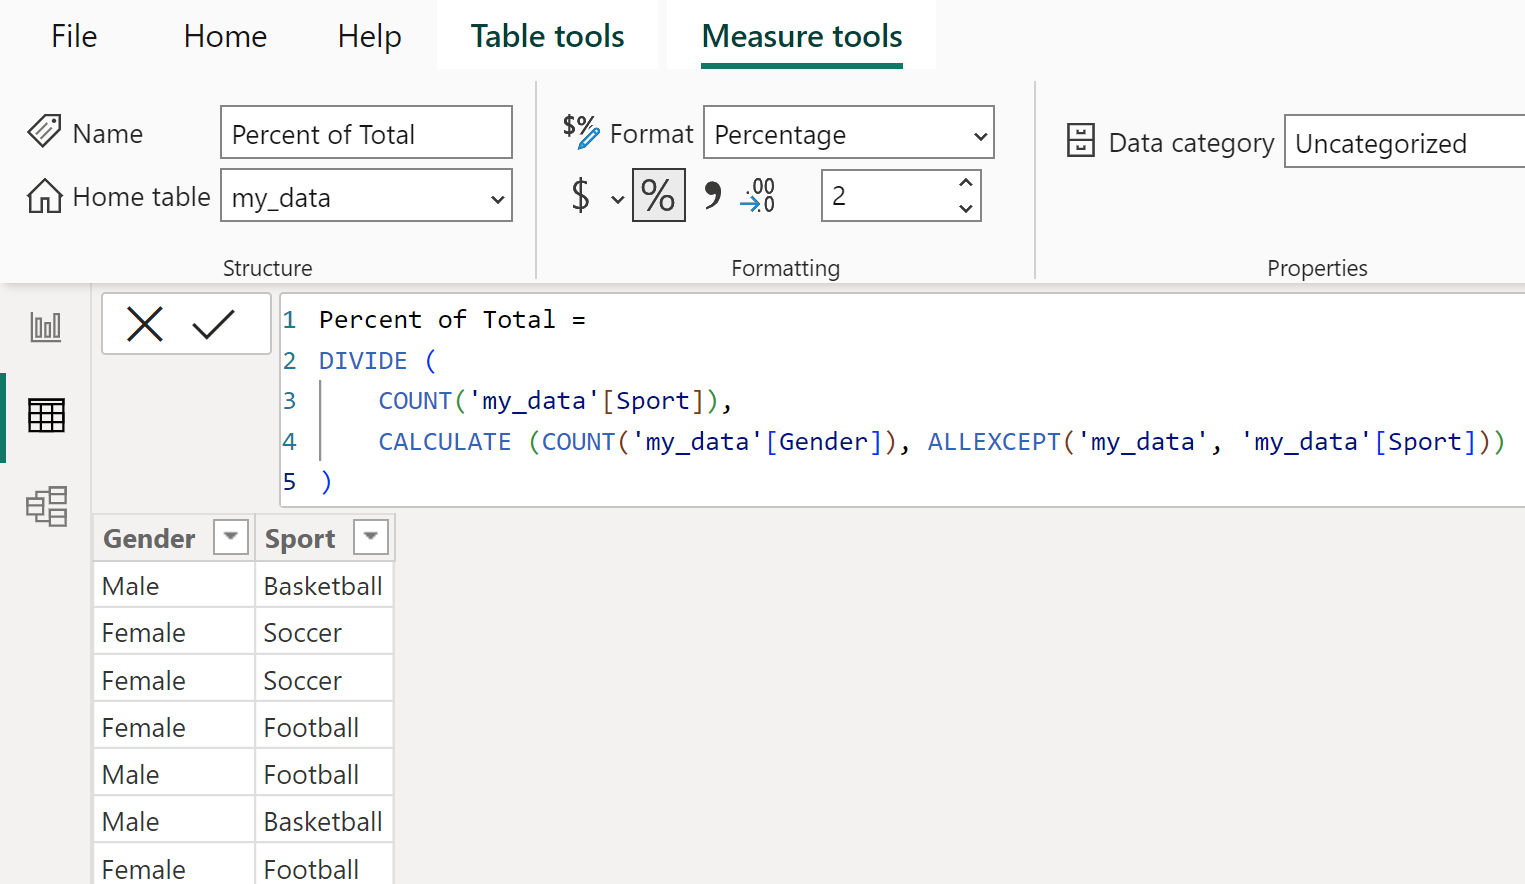Apply currency format with dollar sign icon
1525x884 pixels.
581,195
